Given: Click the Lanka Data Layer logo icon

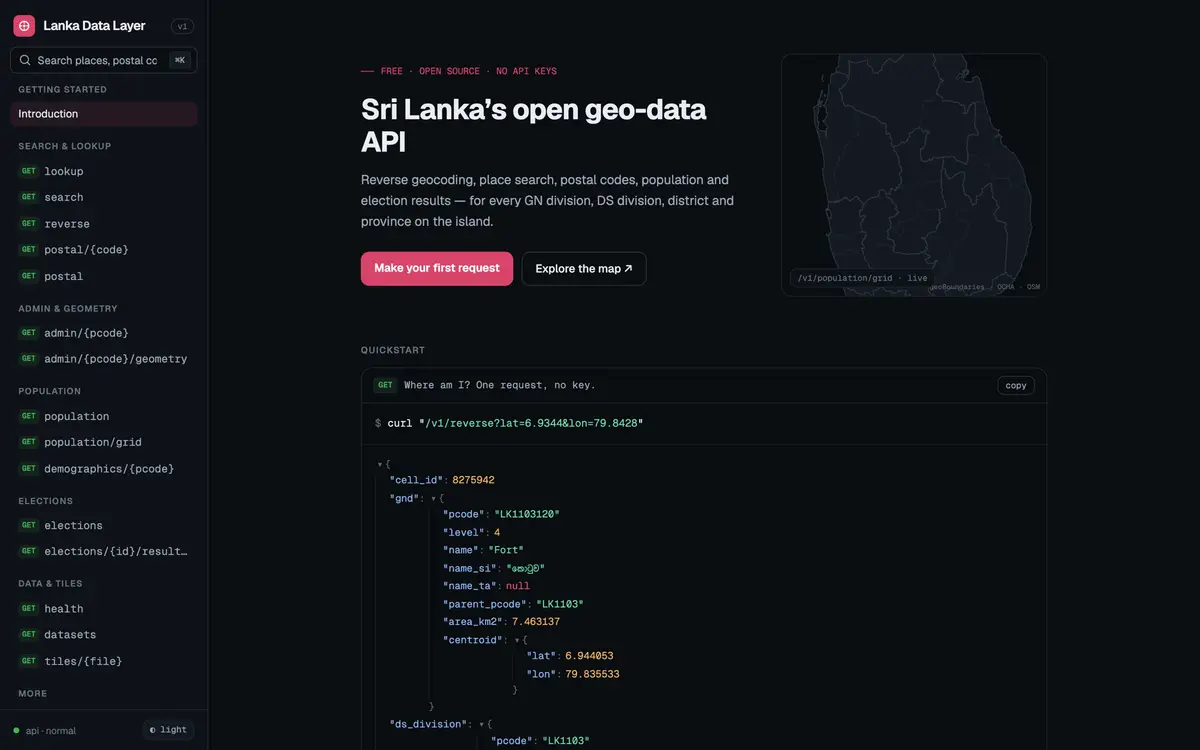Looking at the screenshot, I should 24,26.
